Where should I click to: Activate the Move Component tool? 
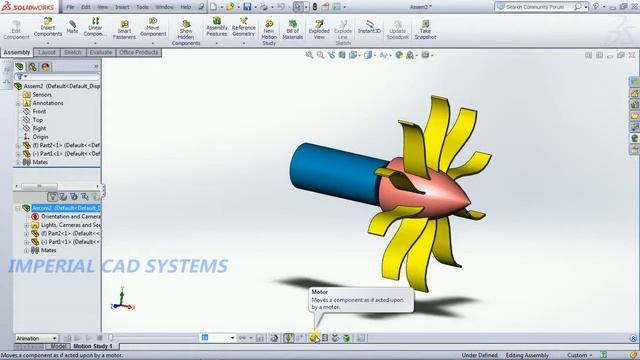[153, 27]
